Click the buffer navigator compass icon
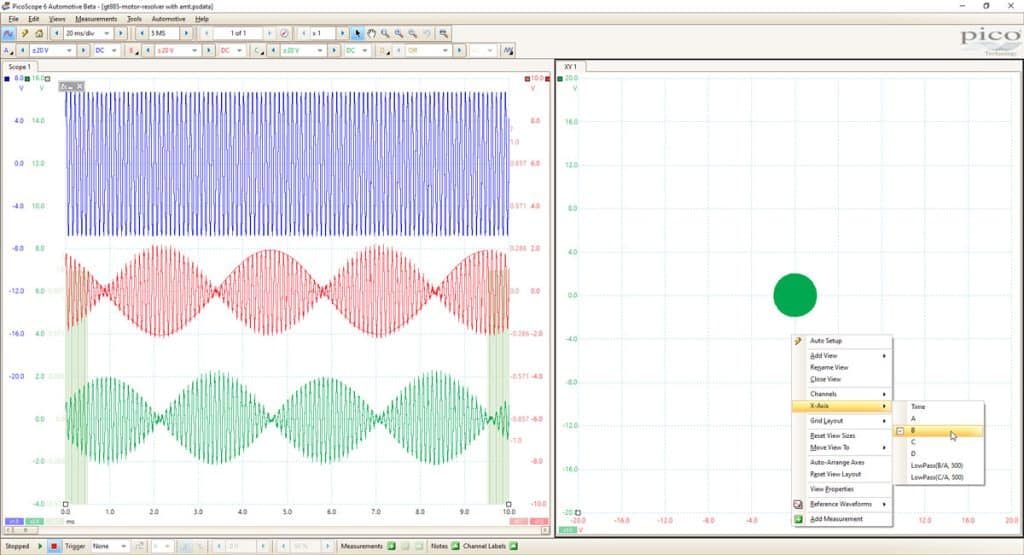 (284, 33)
